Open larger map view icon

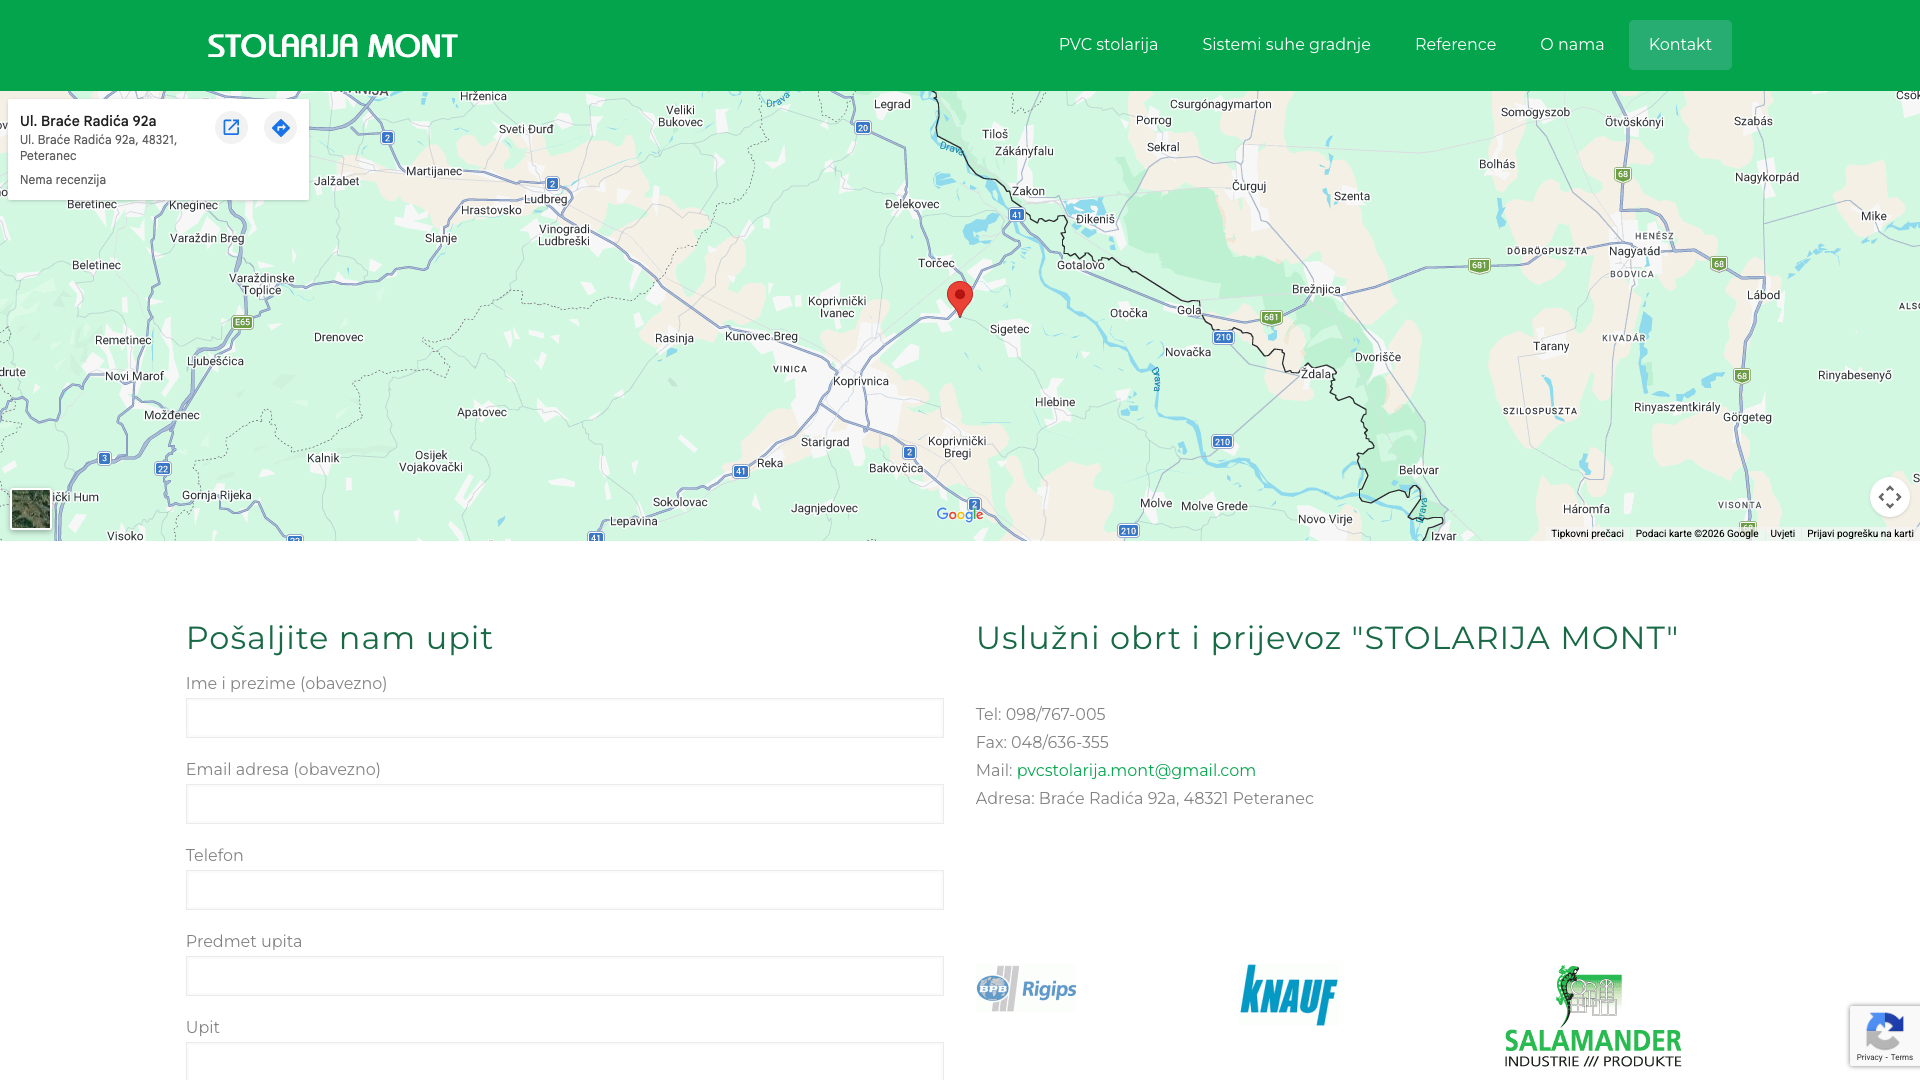click(x=231, y=127)
